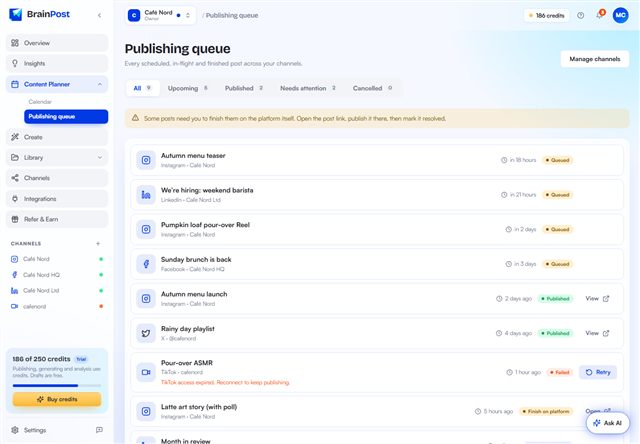Expand the Library menu chevron

[100, 158]
